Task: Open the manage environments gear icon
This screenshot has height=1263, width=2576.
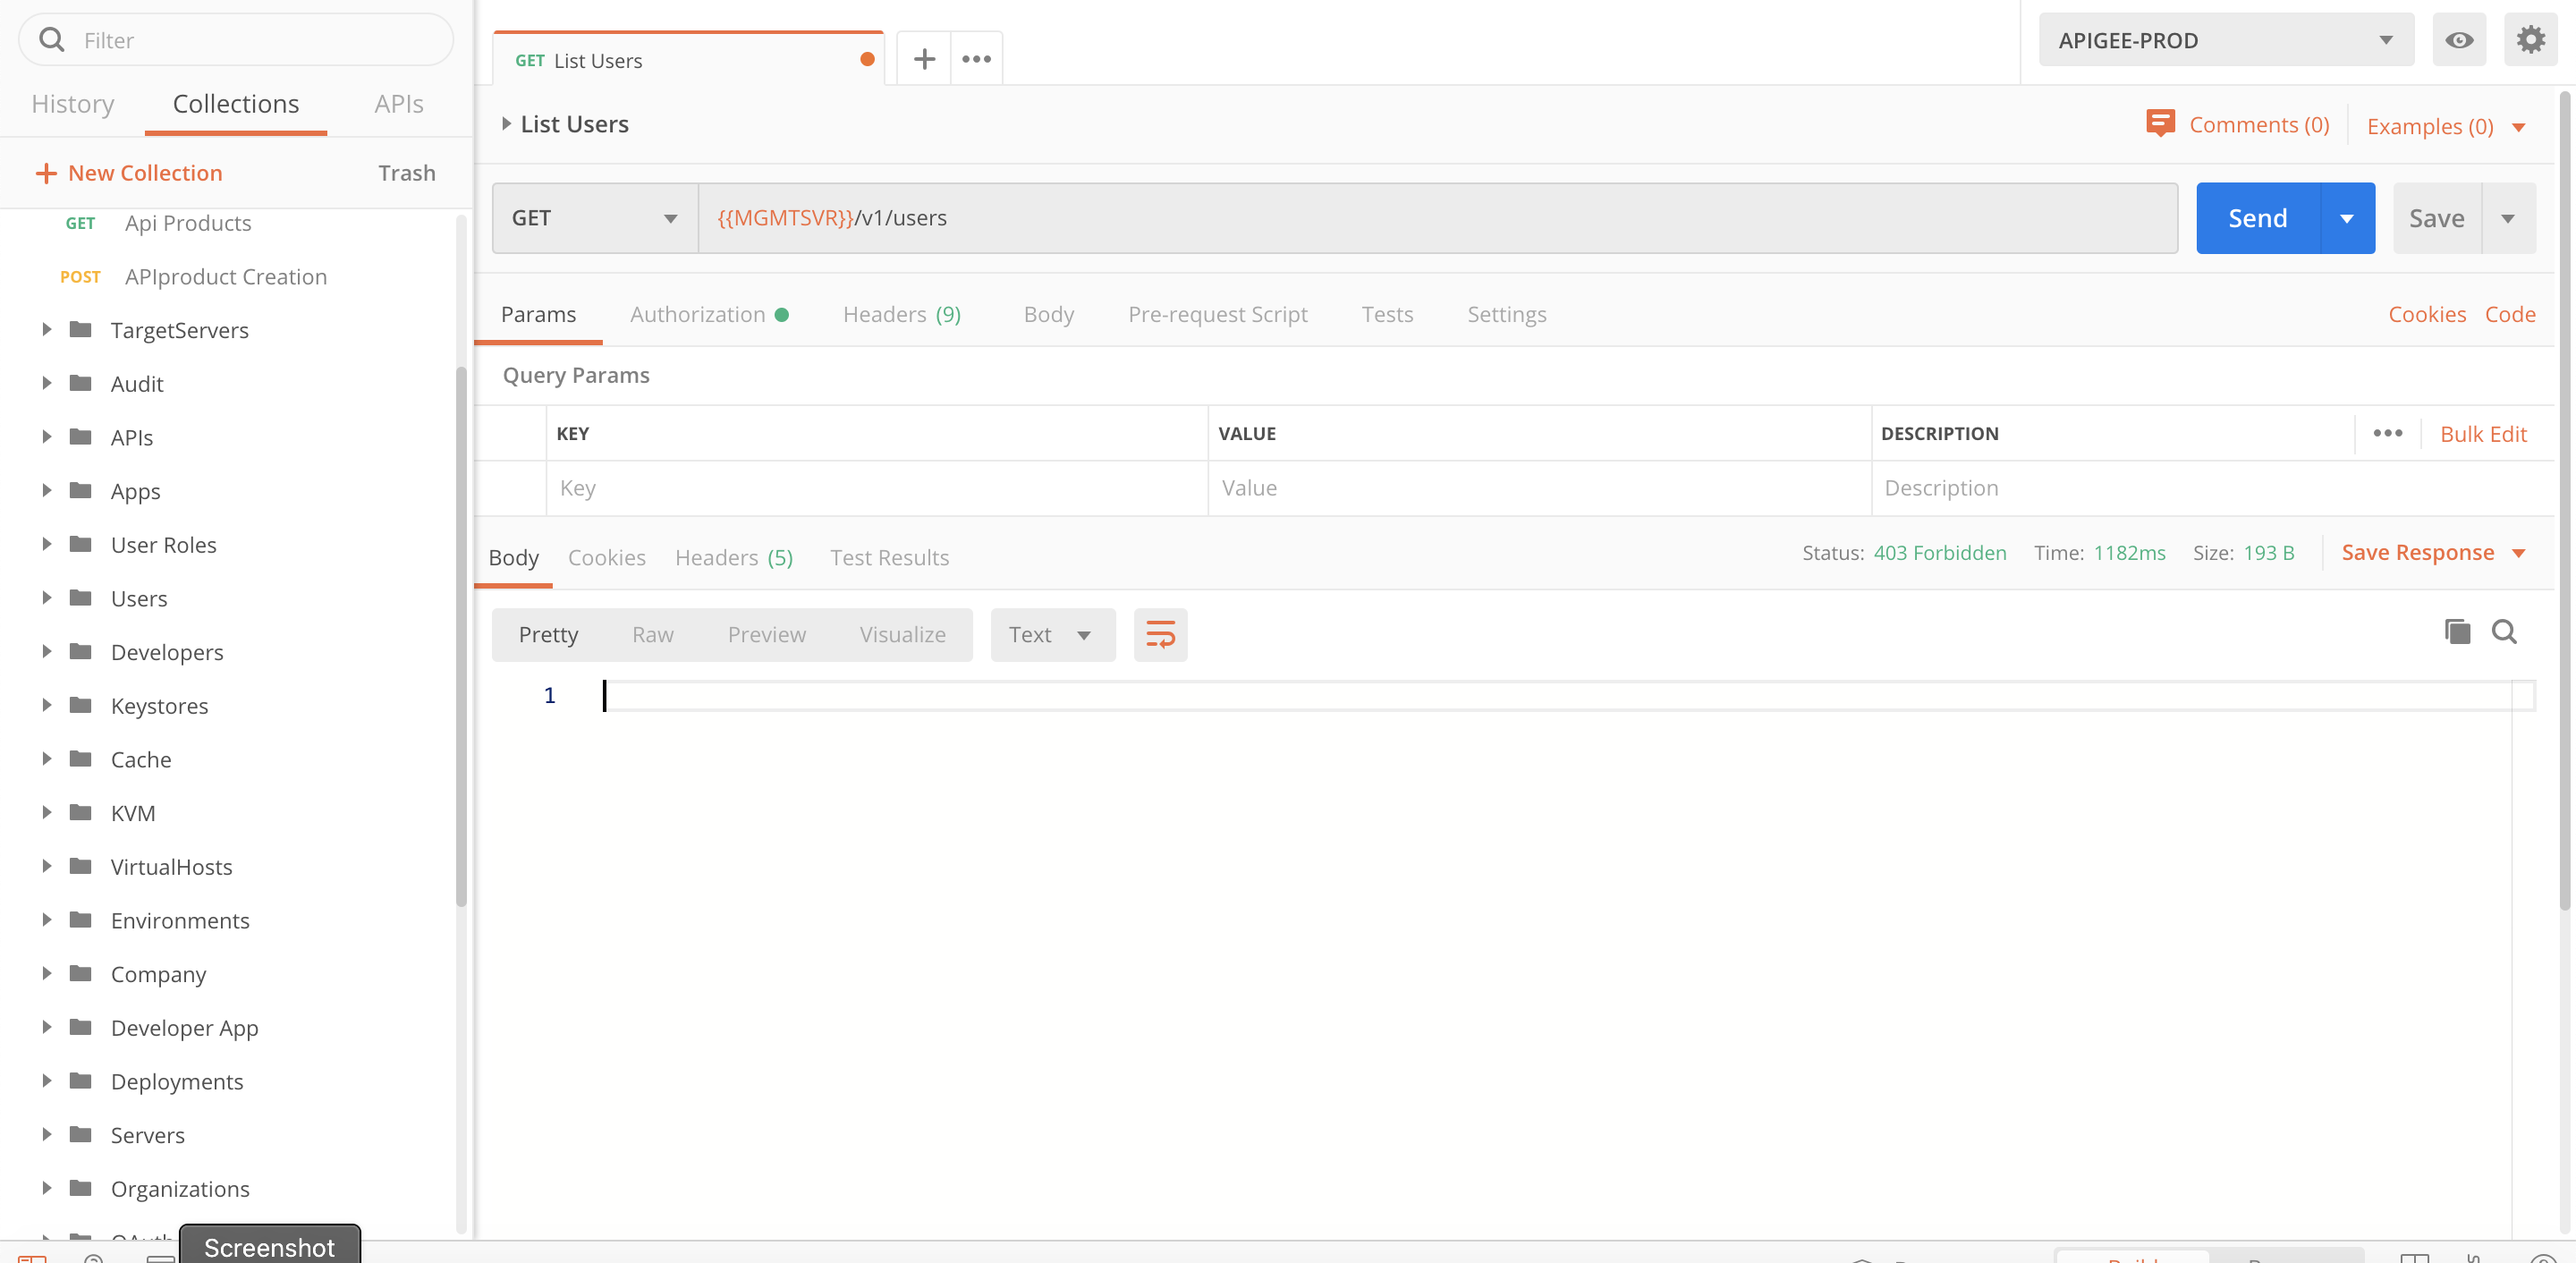Action: pyautogui.click(x=2530, y=40)
